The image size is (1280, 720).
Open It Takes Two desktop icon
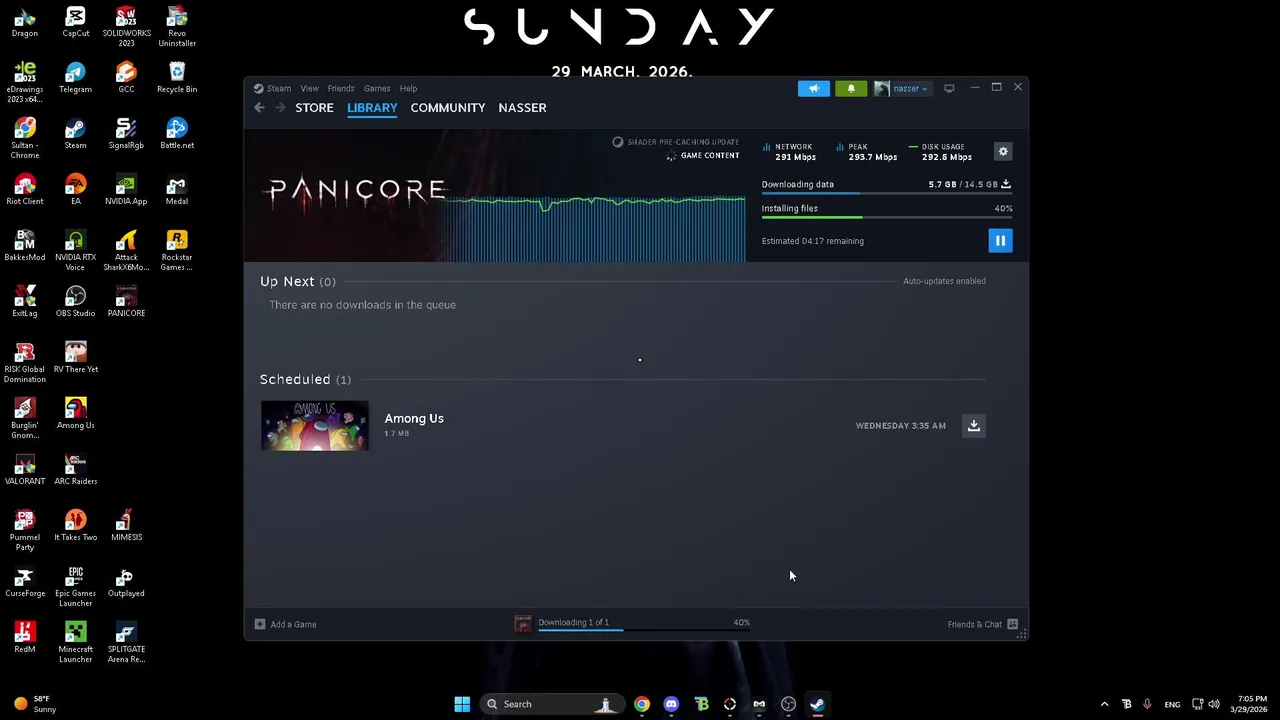[x=76, y=526]
